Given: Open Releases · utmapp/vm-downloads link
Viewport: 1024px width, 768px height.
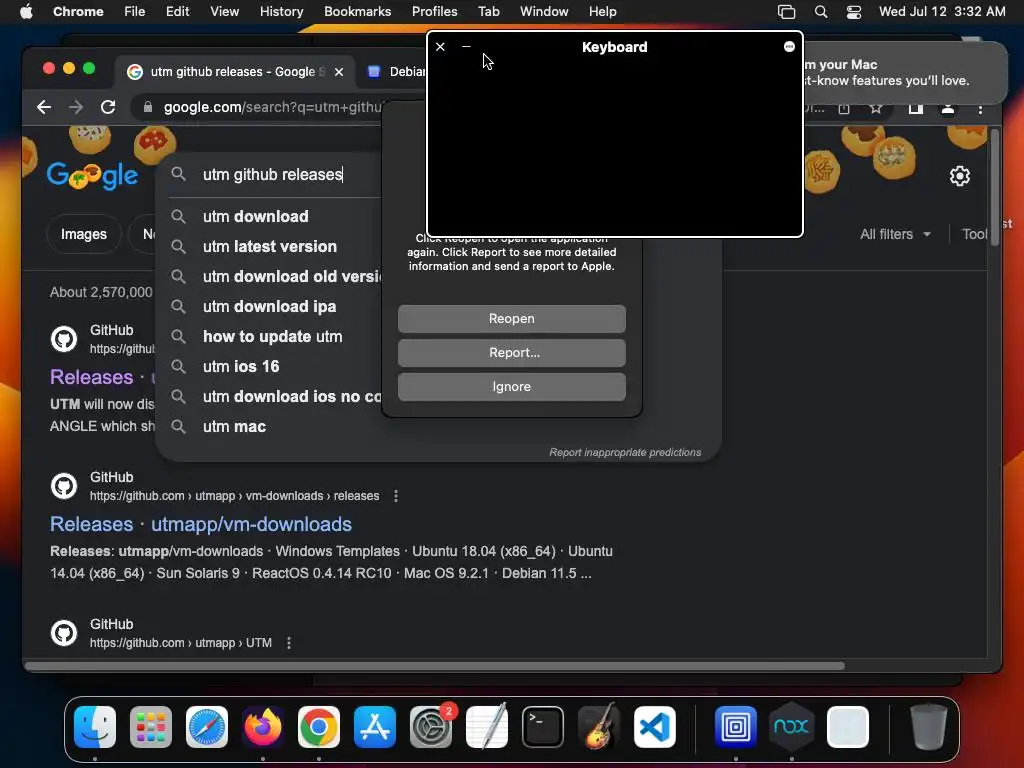Looking at the screenshot, I should point(200,524).
